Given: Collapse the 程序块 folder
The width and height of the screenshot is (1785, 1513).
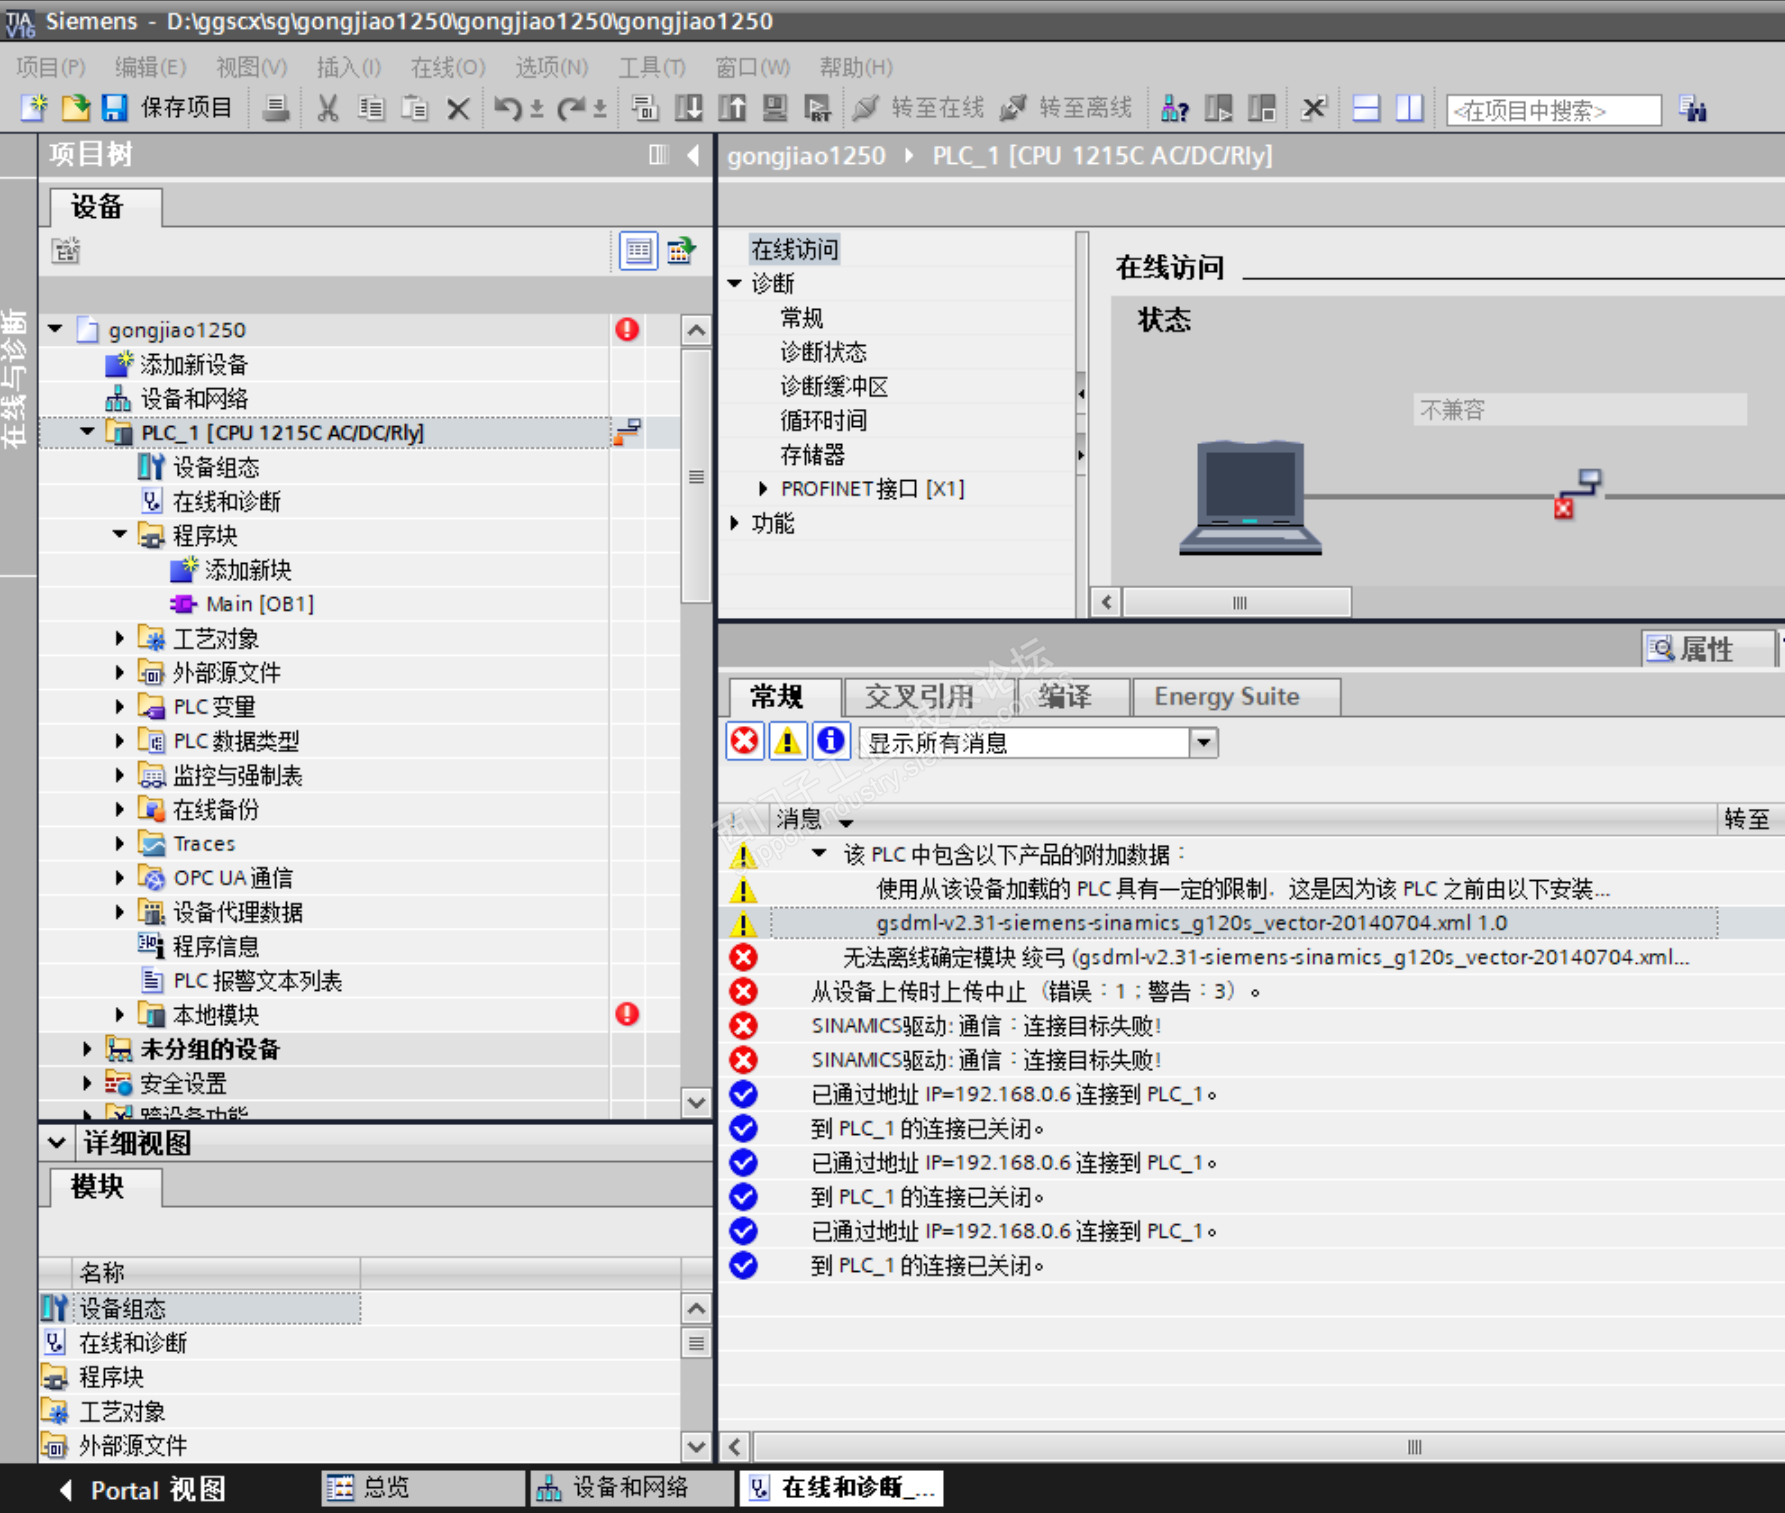Looking at the screenshot, I should (120, 535).
